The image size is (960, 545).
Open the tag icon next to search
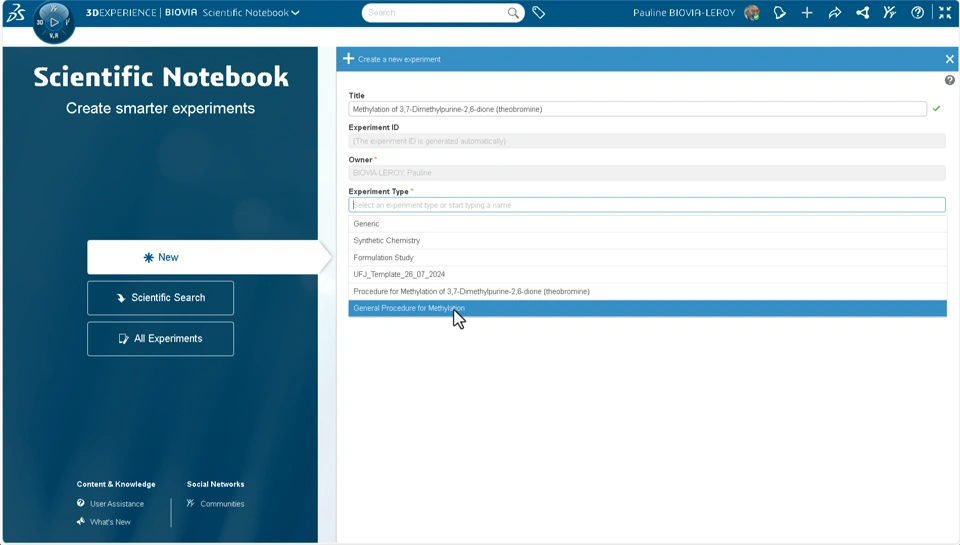point(538,12)
